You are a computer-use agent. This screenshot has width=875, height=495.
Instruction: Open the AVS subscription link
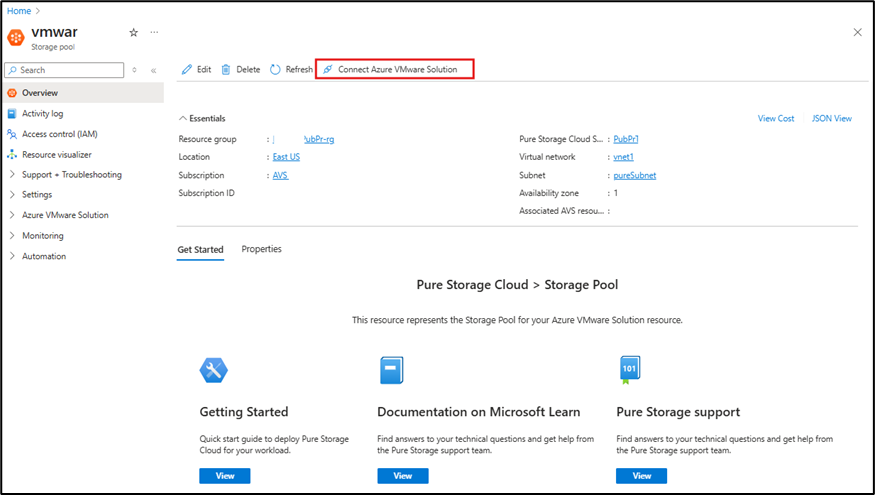click(x=280, y=175)
